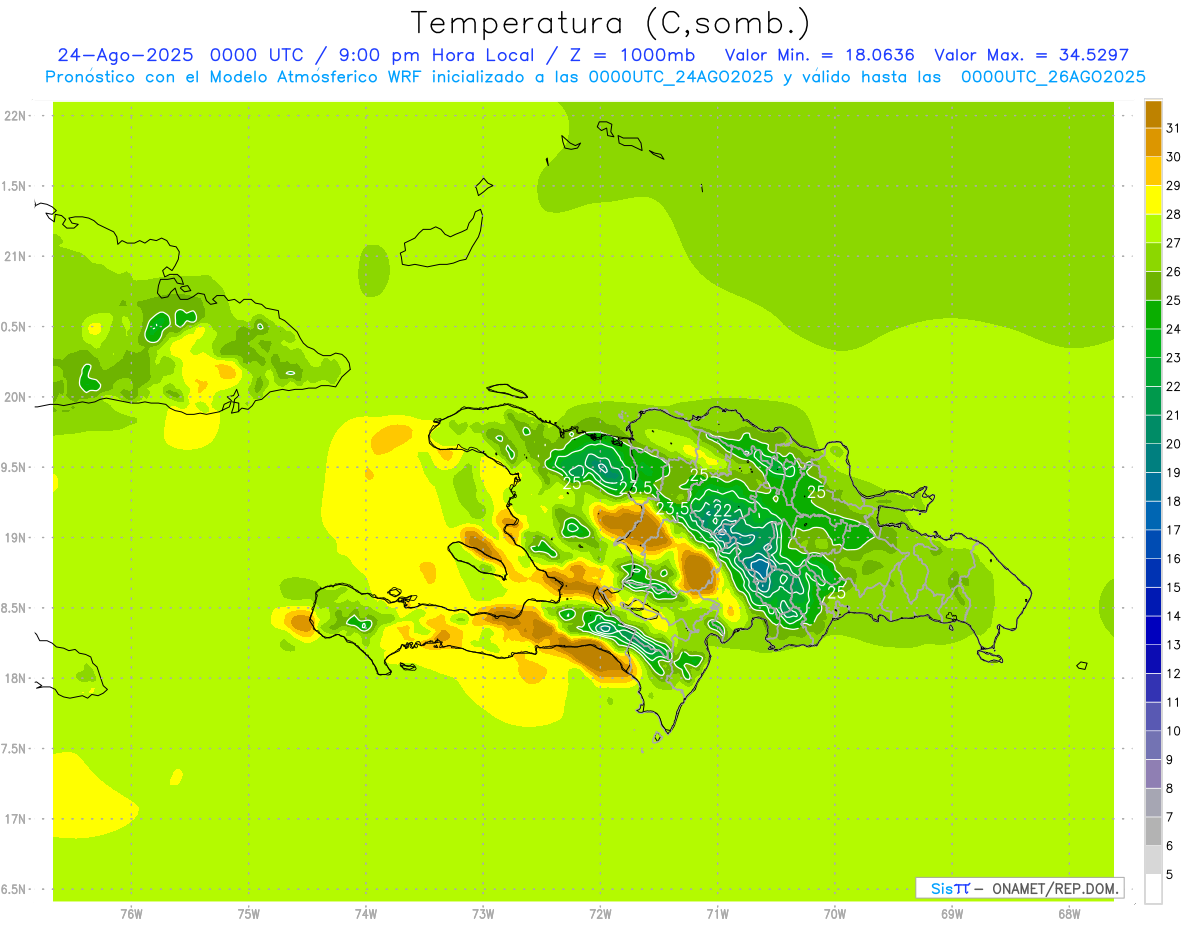Click the color bar label '23'
This screenshot has width=1200, height=927.
pyautogui.click(x=1173, y=357)
